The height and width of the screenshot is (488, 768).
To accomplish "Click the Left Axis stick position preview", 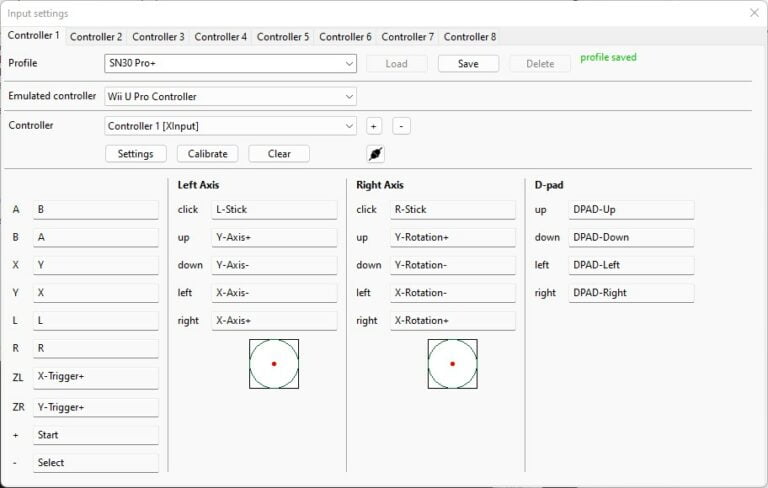I will (x=274, y=364).
